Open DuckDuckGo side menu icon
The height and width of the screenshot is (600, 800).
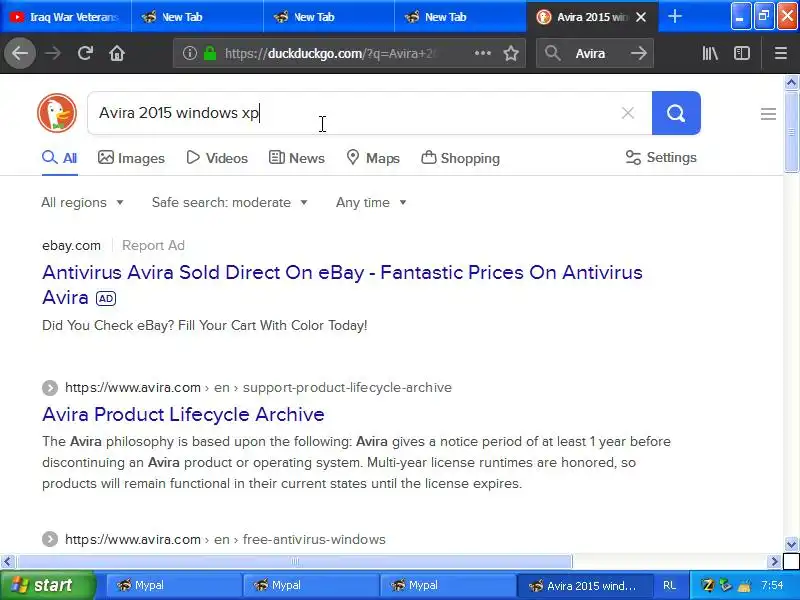tap(768, 113)
